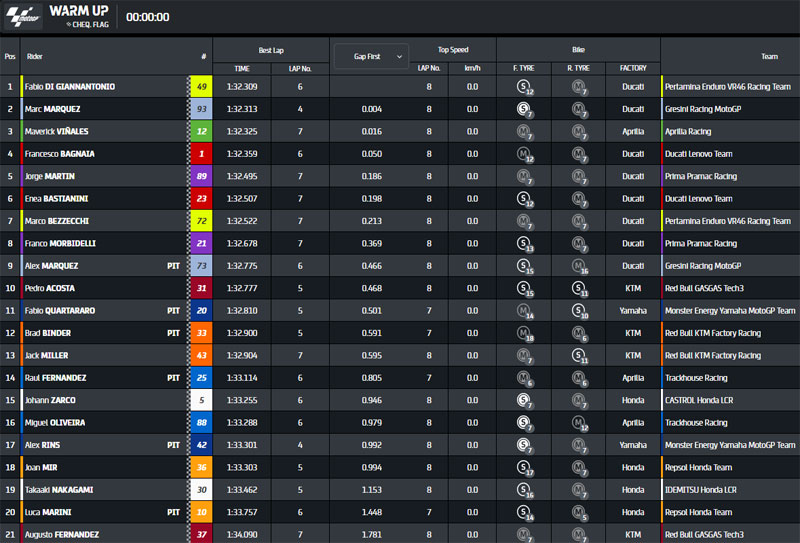The height and width of the screenshot is (543, 800).
Task: Click Brad Binder's front tyre icon
Action: (x=523, y=333)
